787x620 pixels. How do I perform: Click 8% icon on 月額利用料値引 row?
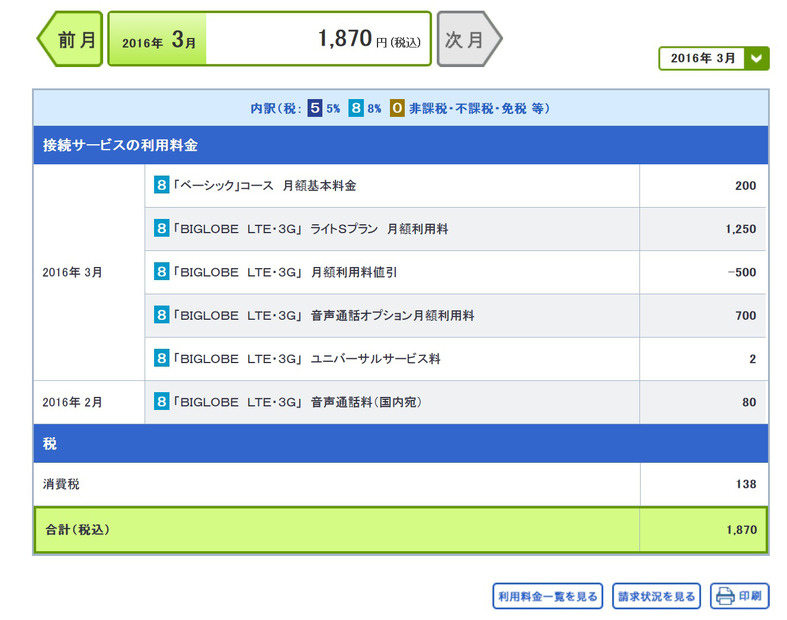coord(161,272)
